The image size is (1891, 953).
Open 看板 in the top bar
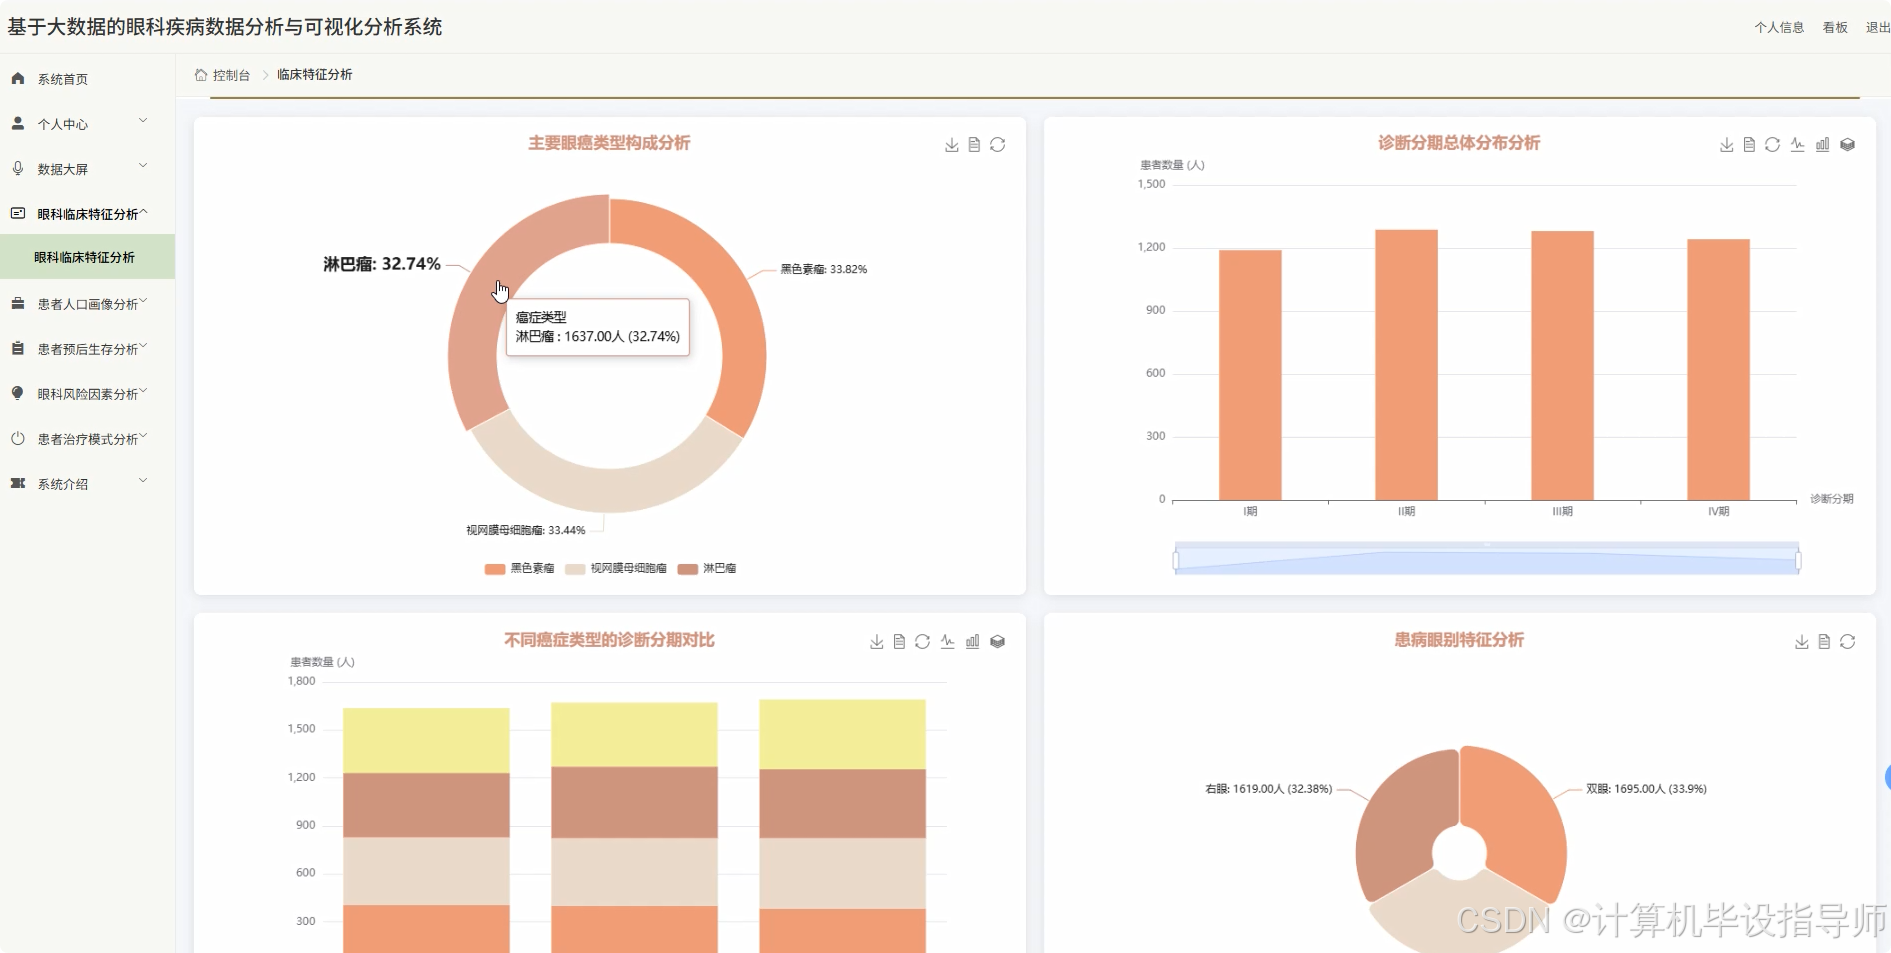tap(1835, 27)
